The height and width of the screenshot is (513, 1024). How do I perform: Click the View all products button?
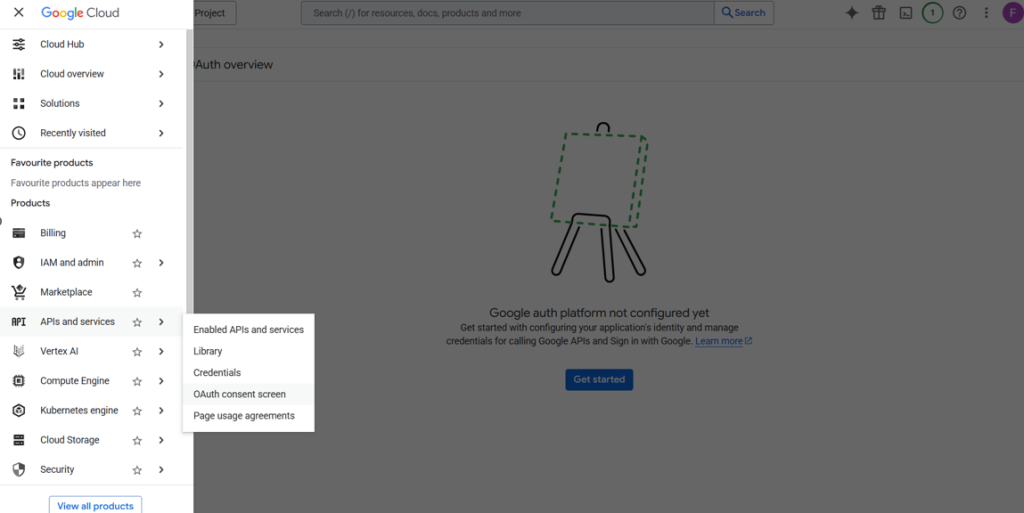click(95, 505)
